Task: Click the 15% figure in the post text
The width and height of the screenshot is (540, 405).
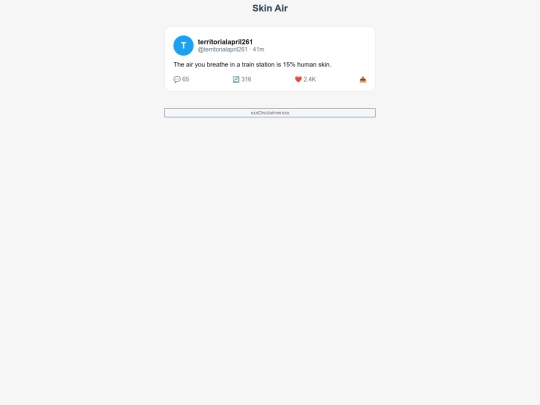Action: point(289,64)
